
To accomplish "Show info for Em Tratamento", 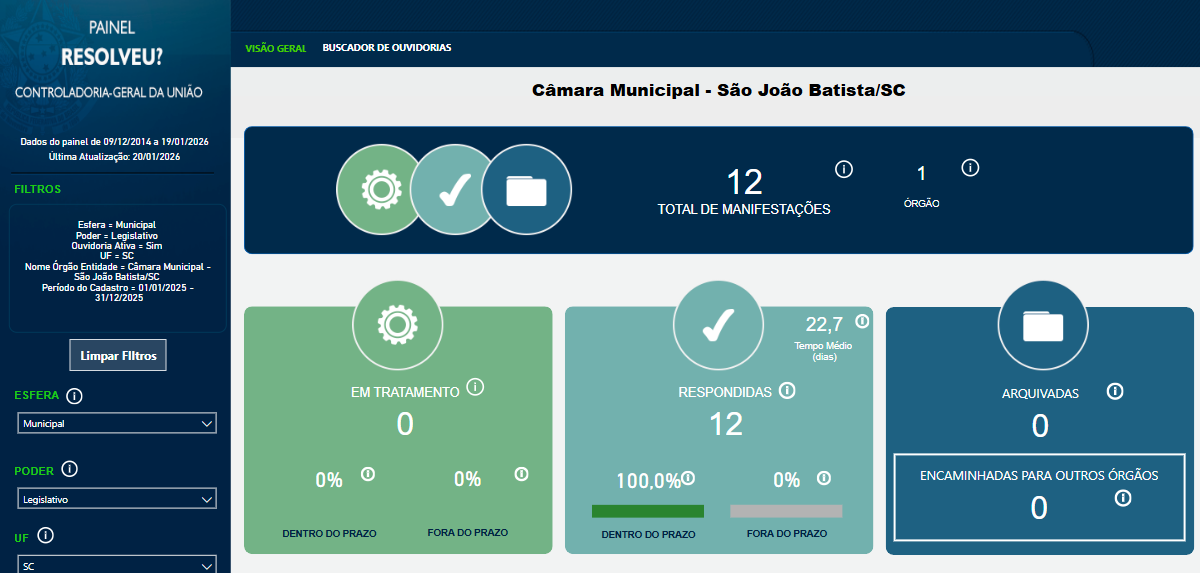I will click(x=475, y=387).
